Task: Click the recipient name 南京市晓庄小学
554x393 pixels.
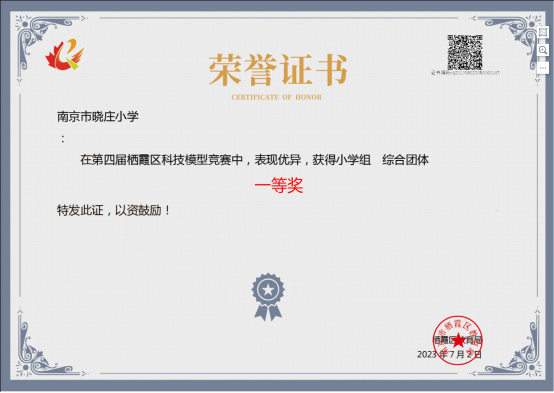Action: click(x=98, y=116)
